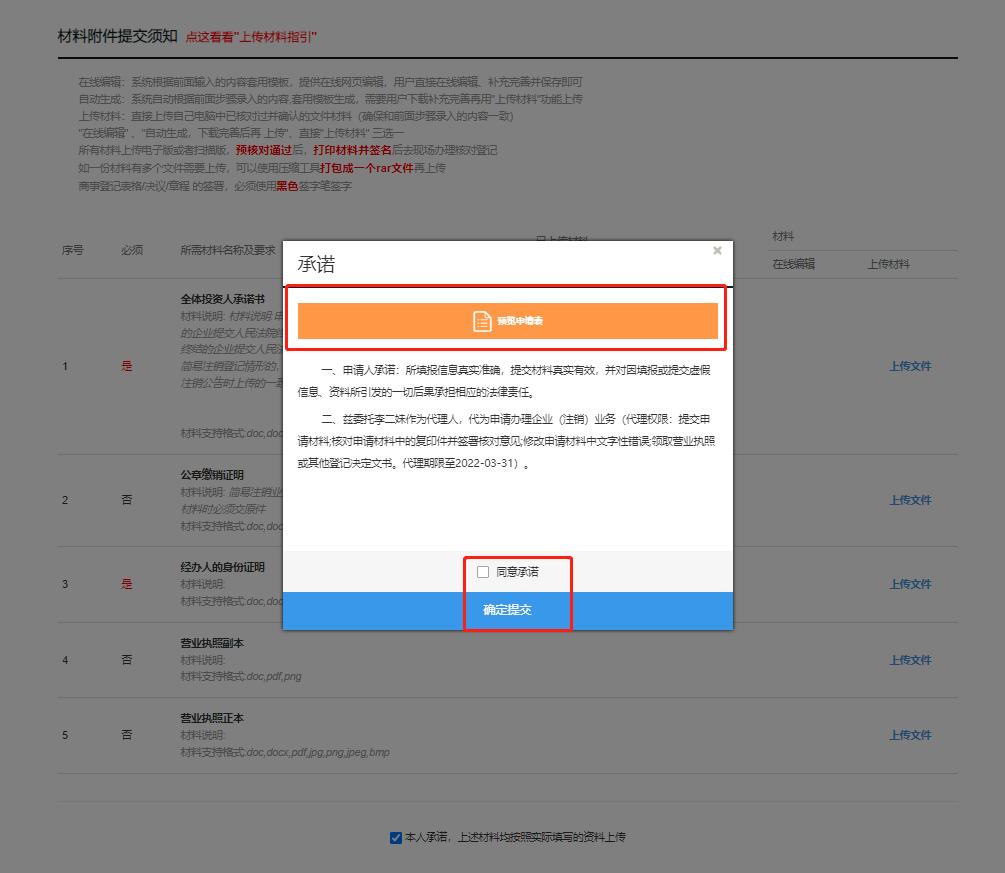1005x873 pixels.
Task: Upload a file for 全体投资人承诺书
Action: [912, 367]
